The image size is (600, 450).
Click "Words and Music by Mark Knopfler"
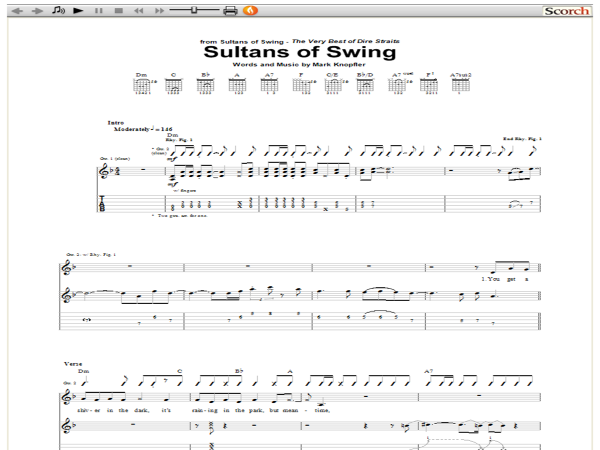pos(299,64)
